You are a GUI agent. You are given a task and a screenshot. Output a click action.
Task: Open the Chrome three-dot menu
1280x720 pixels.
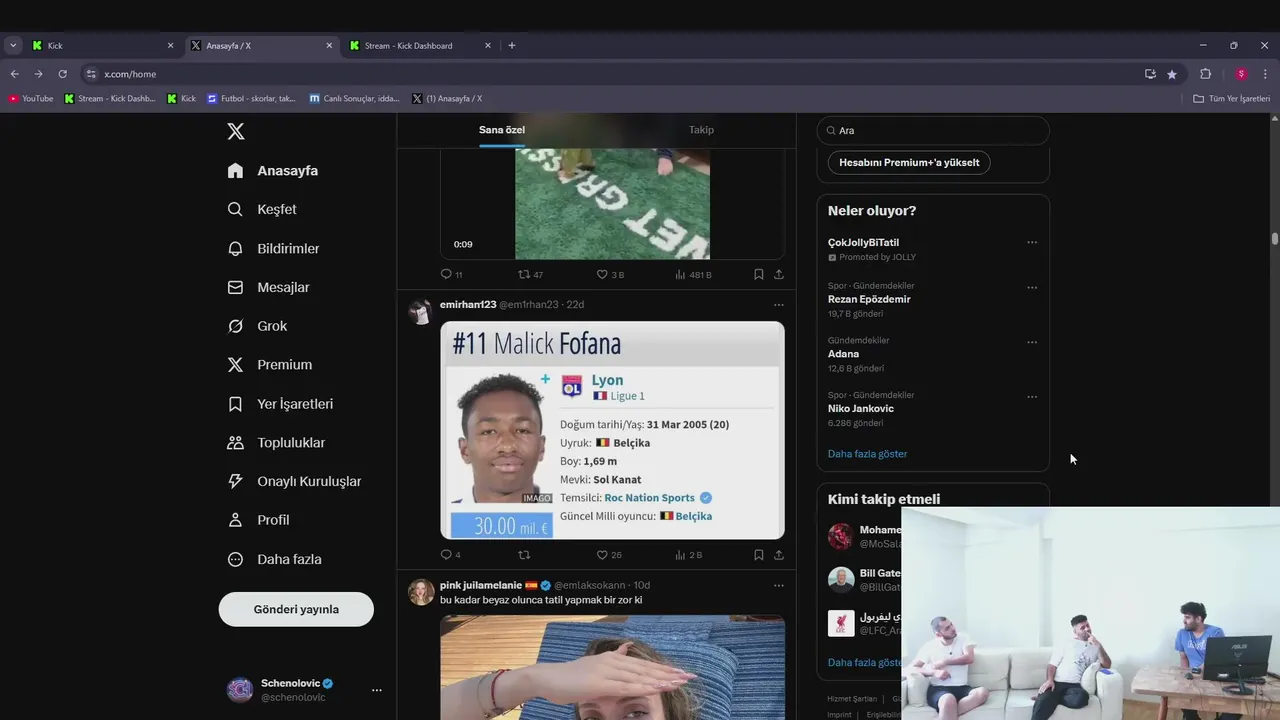pyautogui.click(x=1265, y=74)
